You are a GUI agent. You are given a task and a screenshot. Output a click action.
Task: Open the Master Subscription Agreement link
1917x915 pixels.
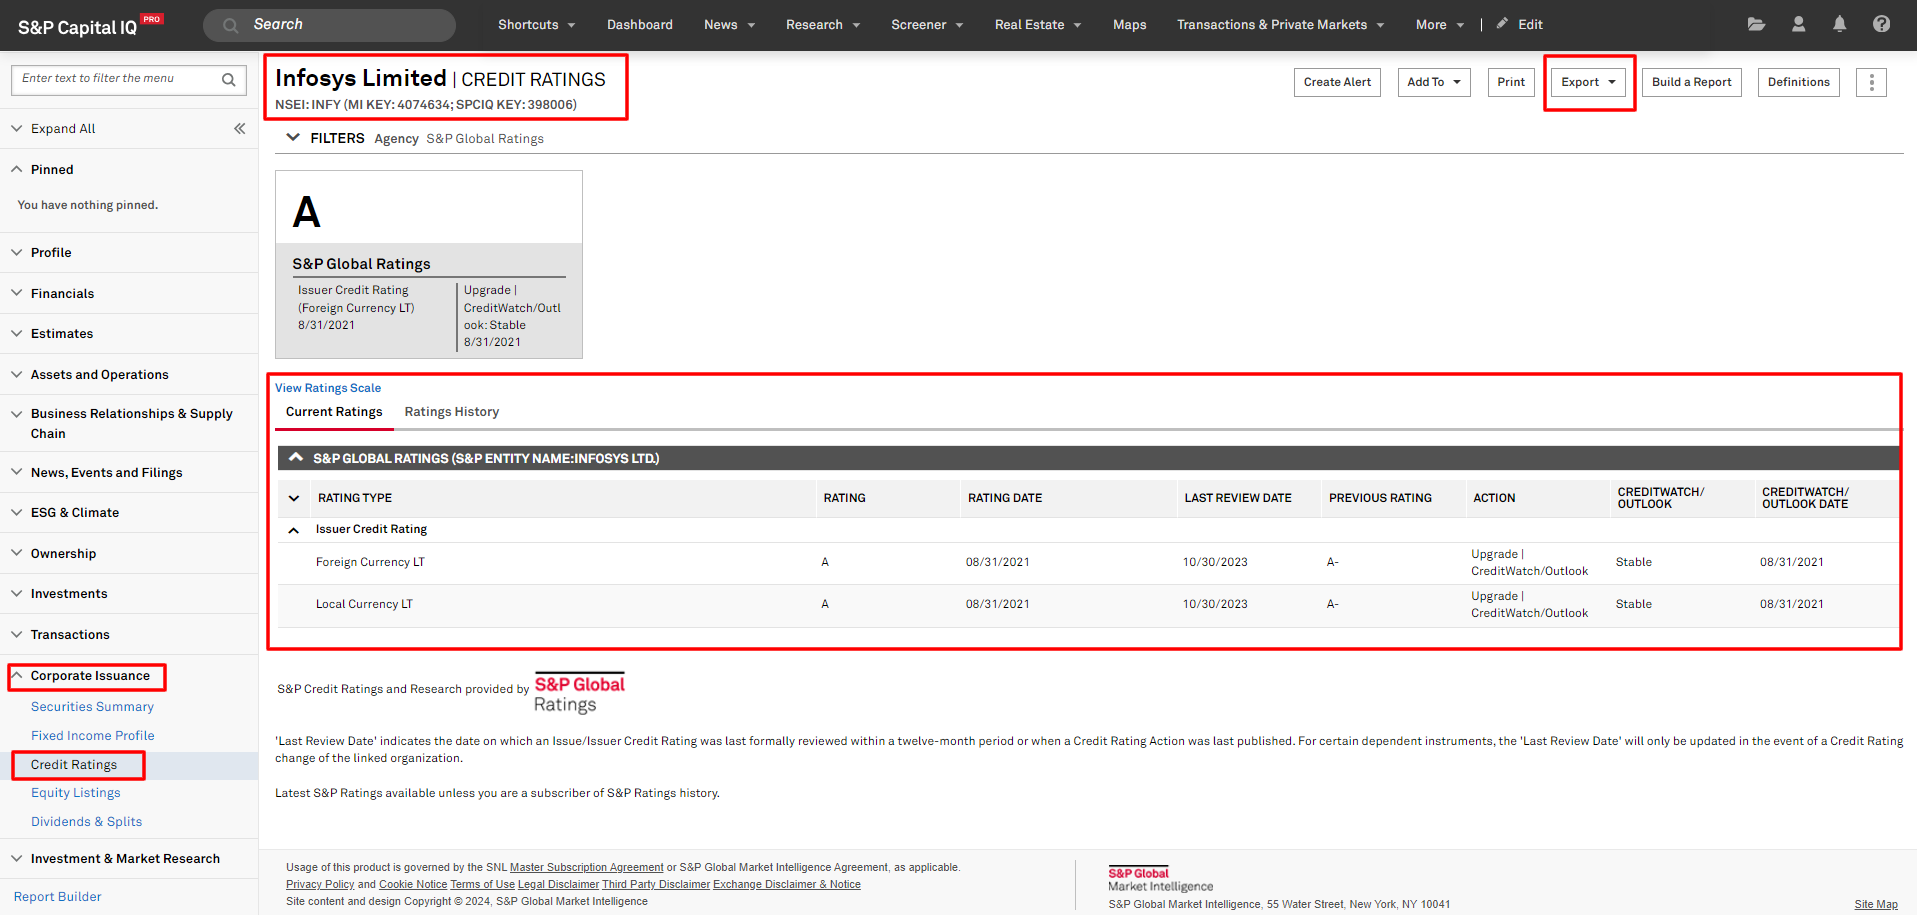(586, 867)
